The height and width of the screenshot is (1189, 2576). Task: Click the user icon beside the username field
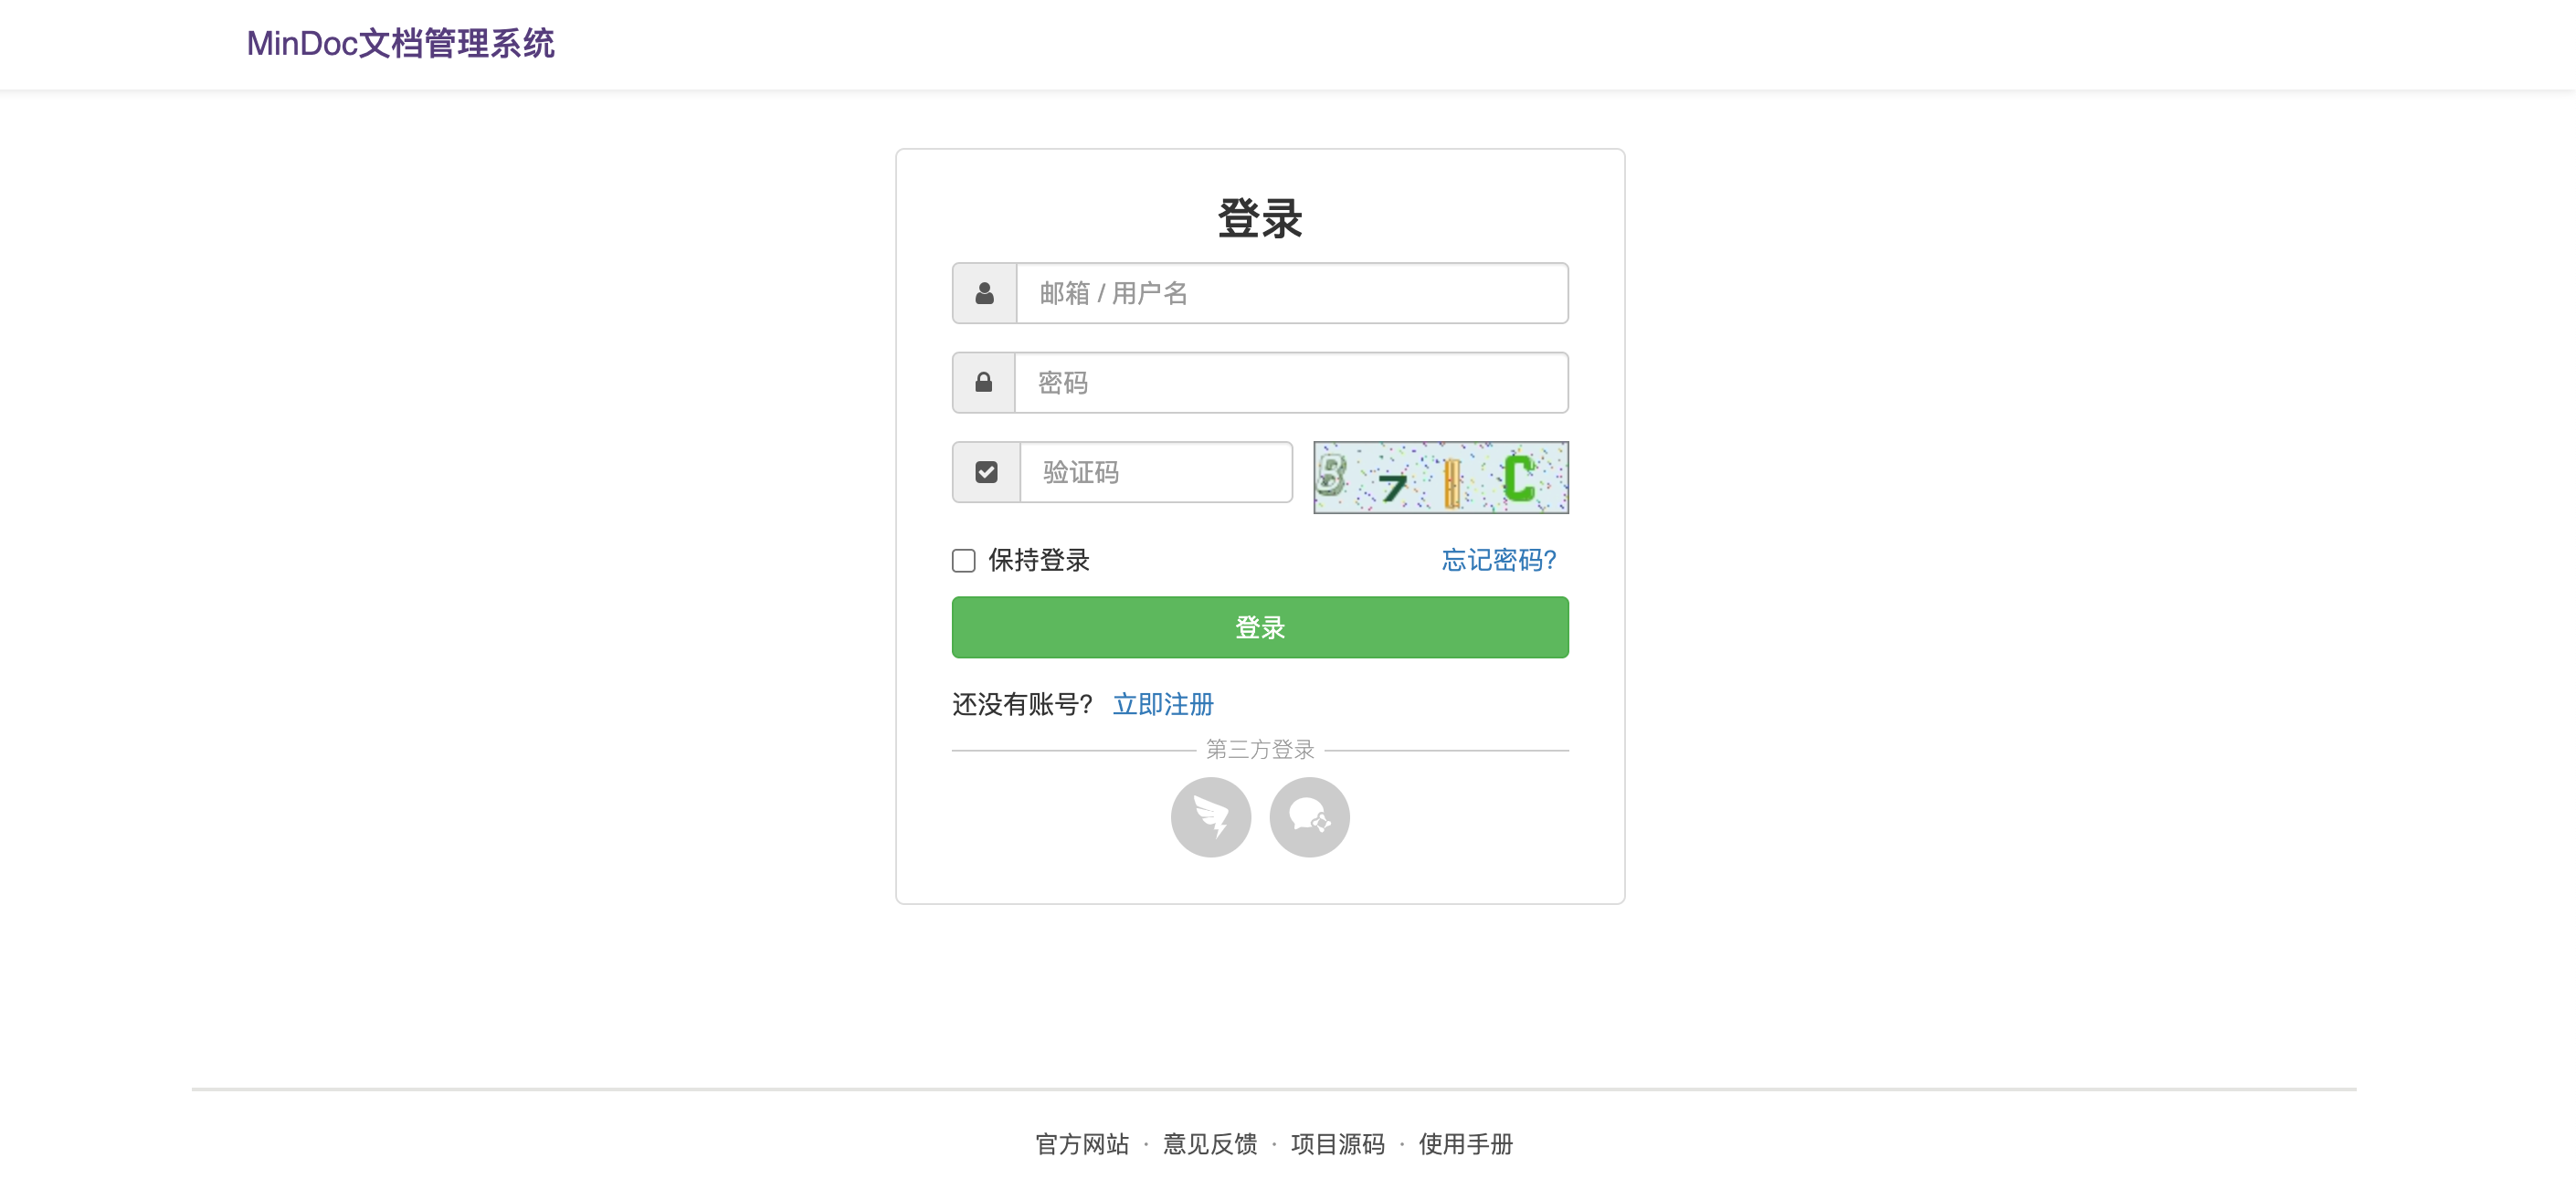984,293
